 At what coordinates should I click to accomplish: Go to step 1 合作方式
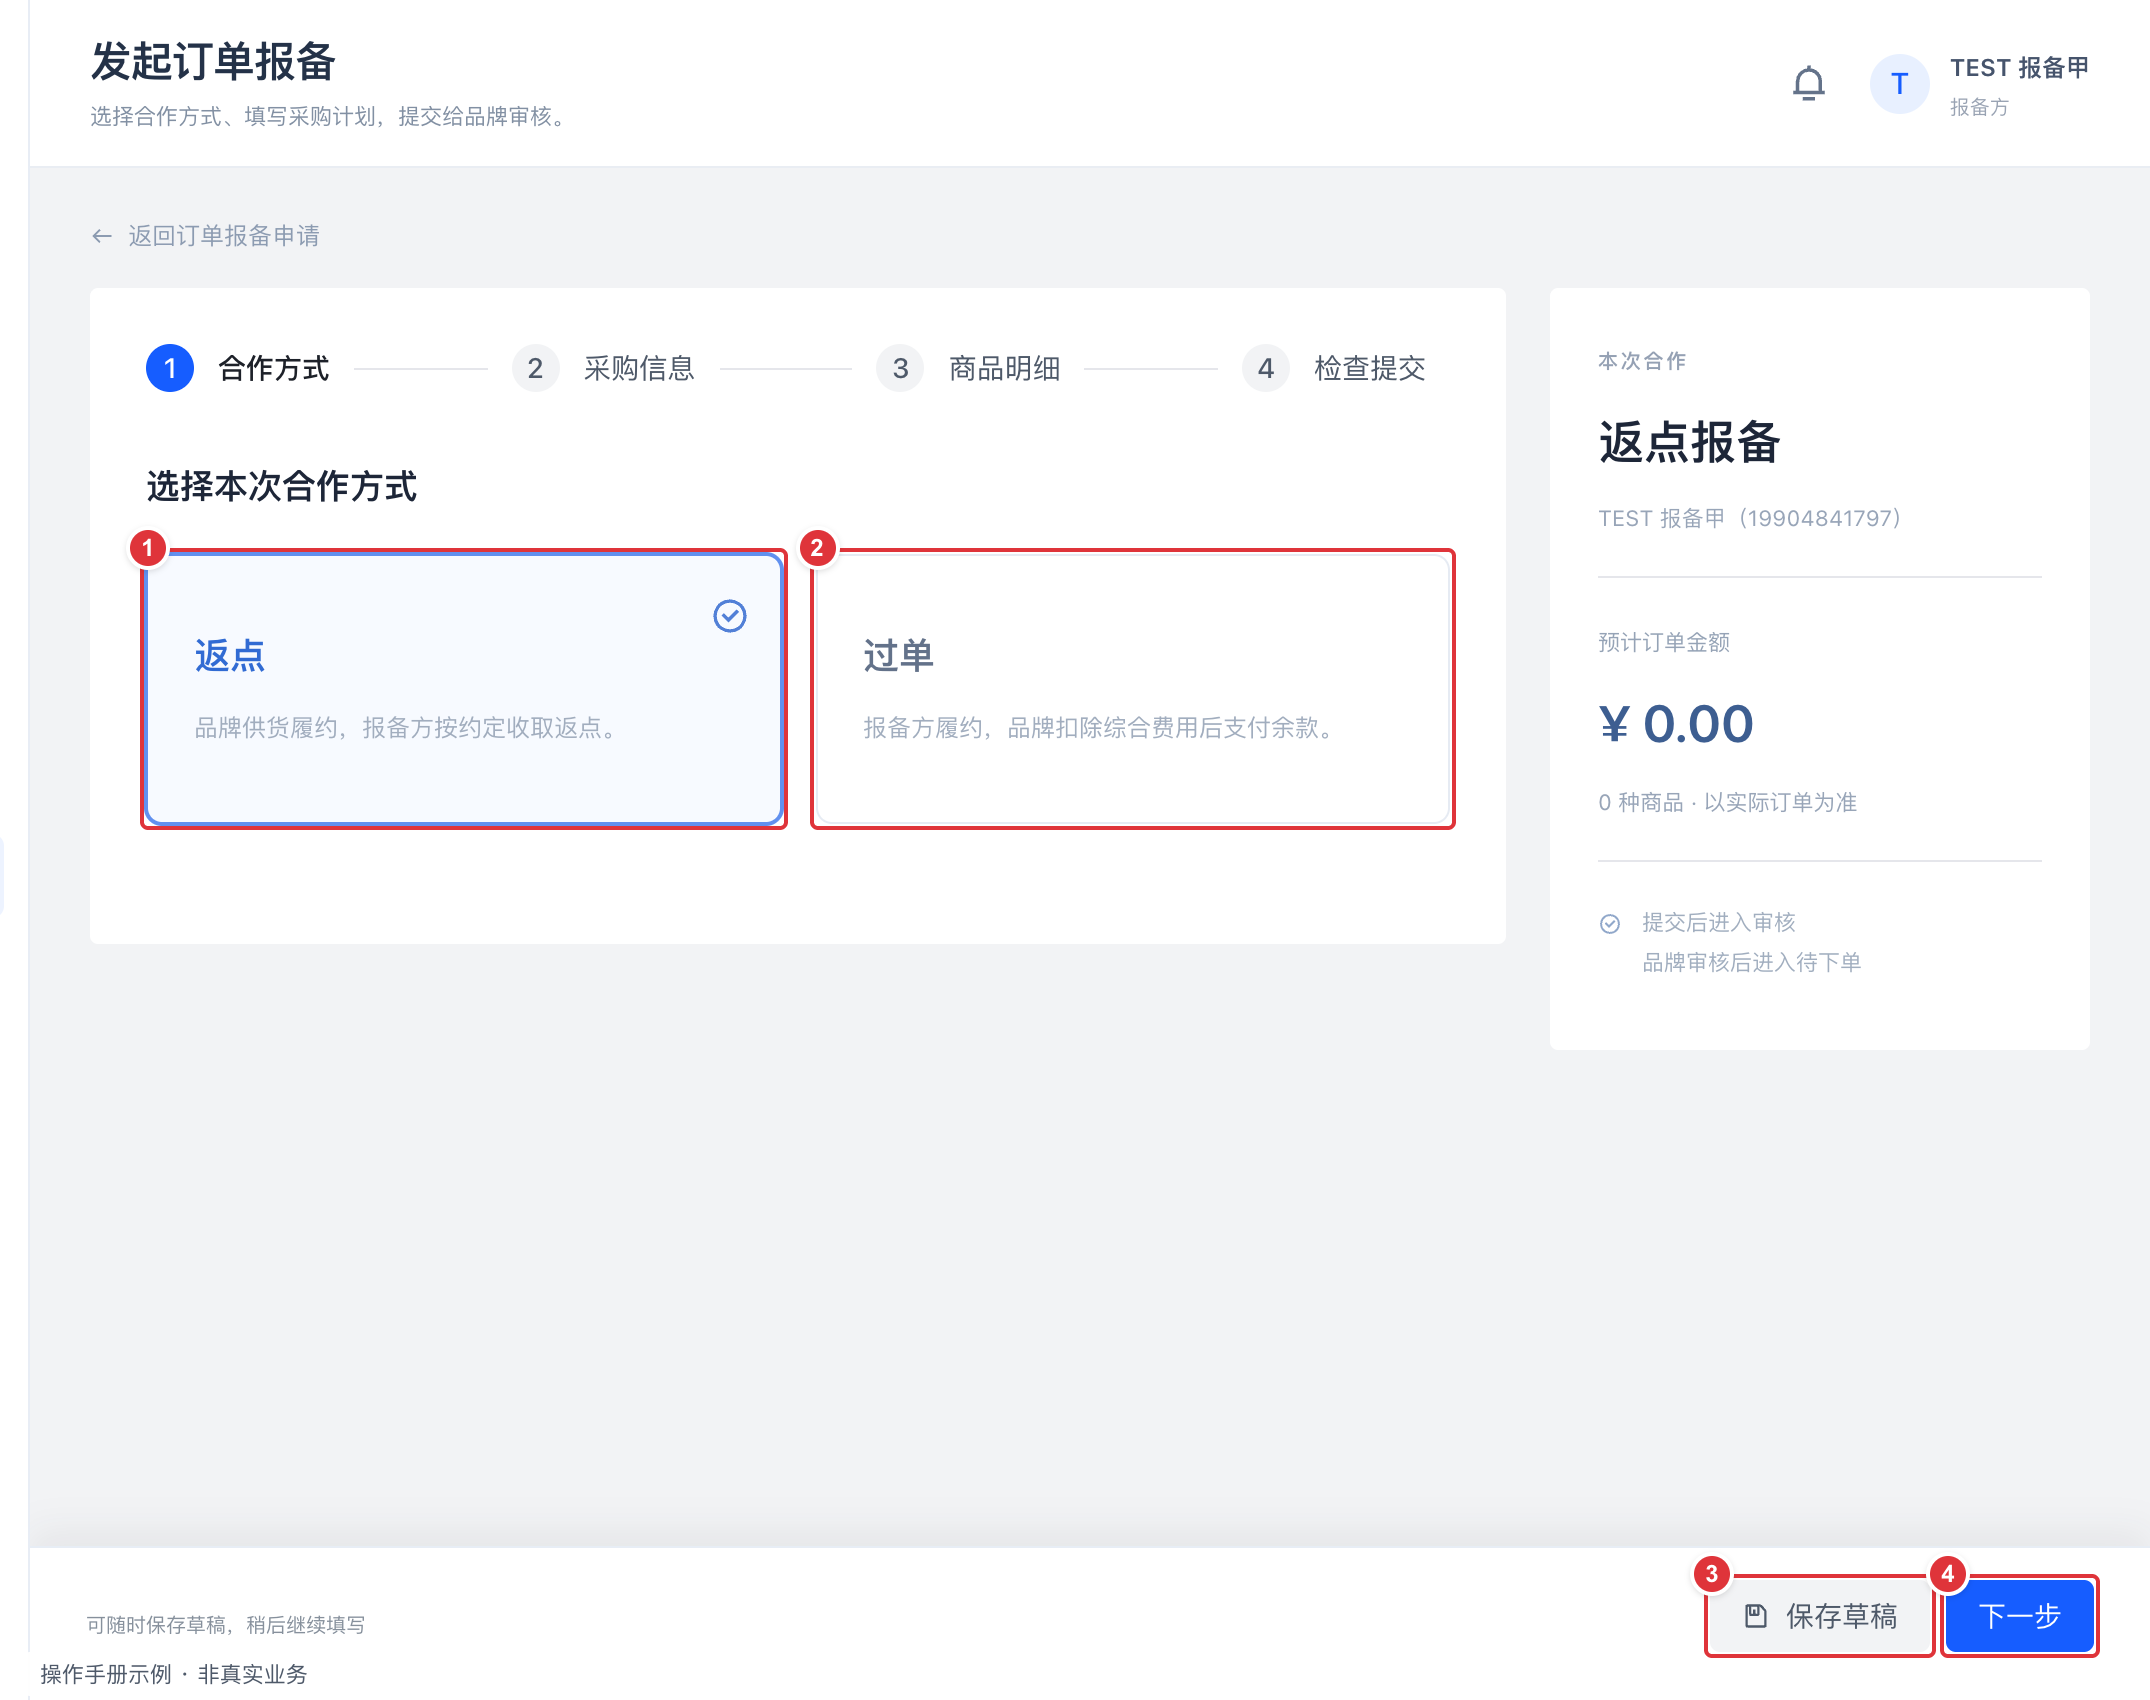pyautogui.click(x=238, y=368)
